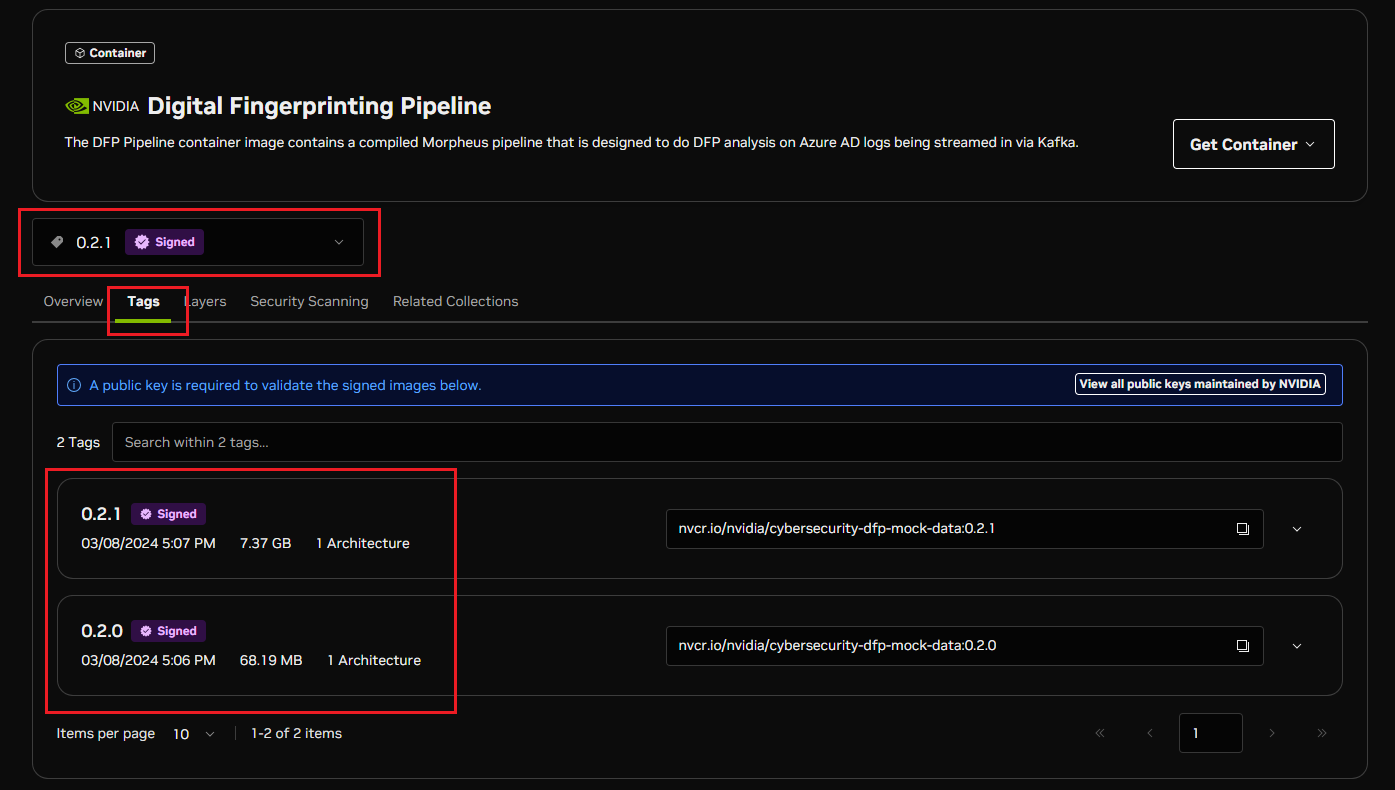
Task: Click 1 Architecture on tag 0.2.0
Action: pyautogui.click(x=374, y=660)
